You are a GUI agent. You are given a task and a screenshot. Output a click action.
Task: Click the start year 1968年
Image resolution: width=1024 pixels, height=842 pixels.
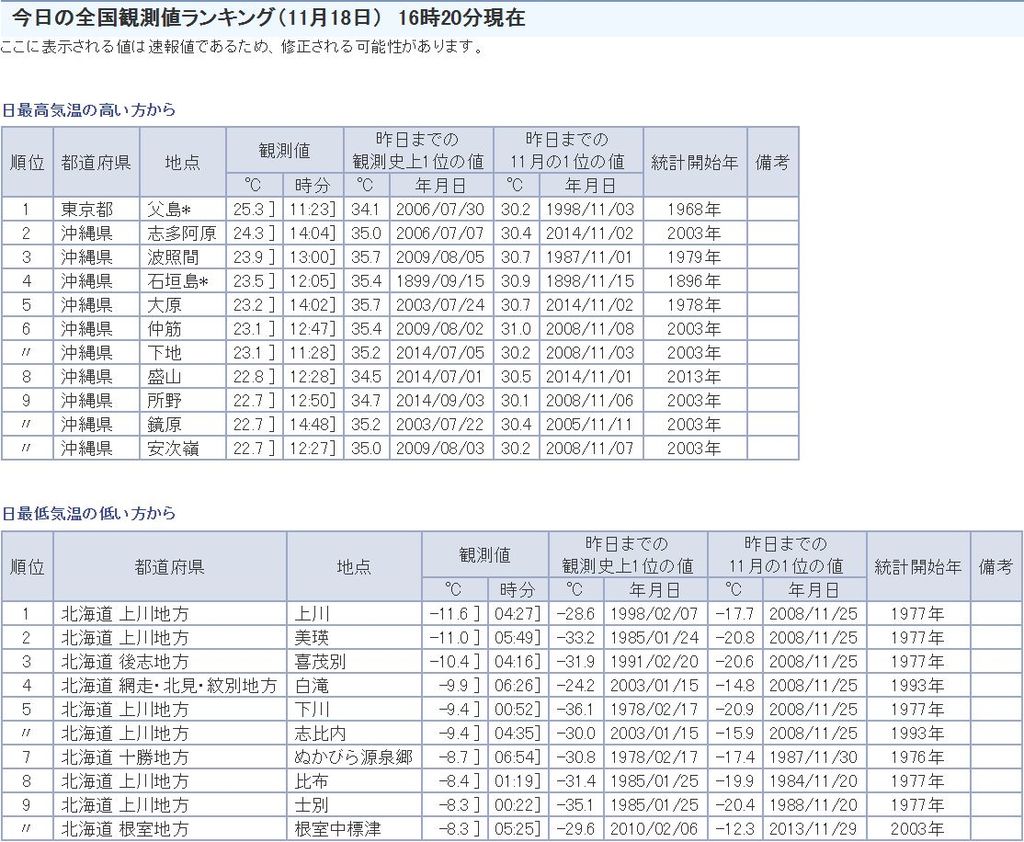[694, 209]
